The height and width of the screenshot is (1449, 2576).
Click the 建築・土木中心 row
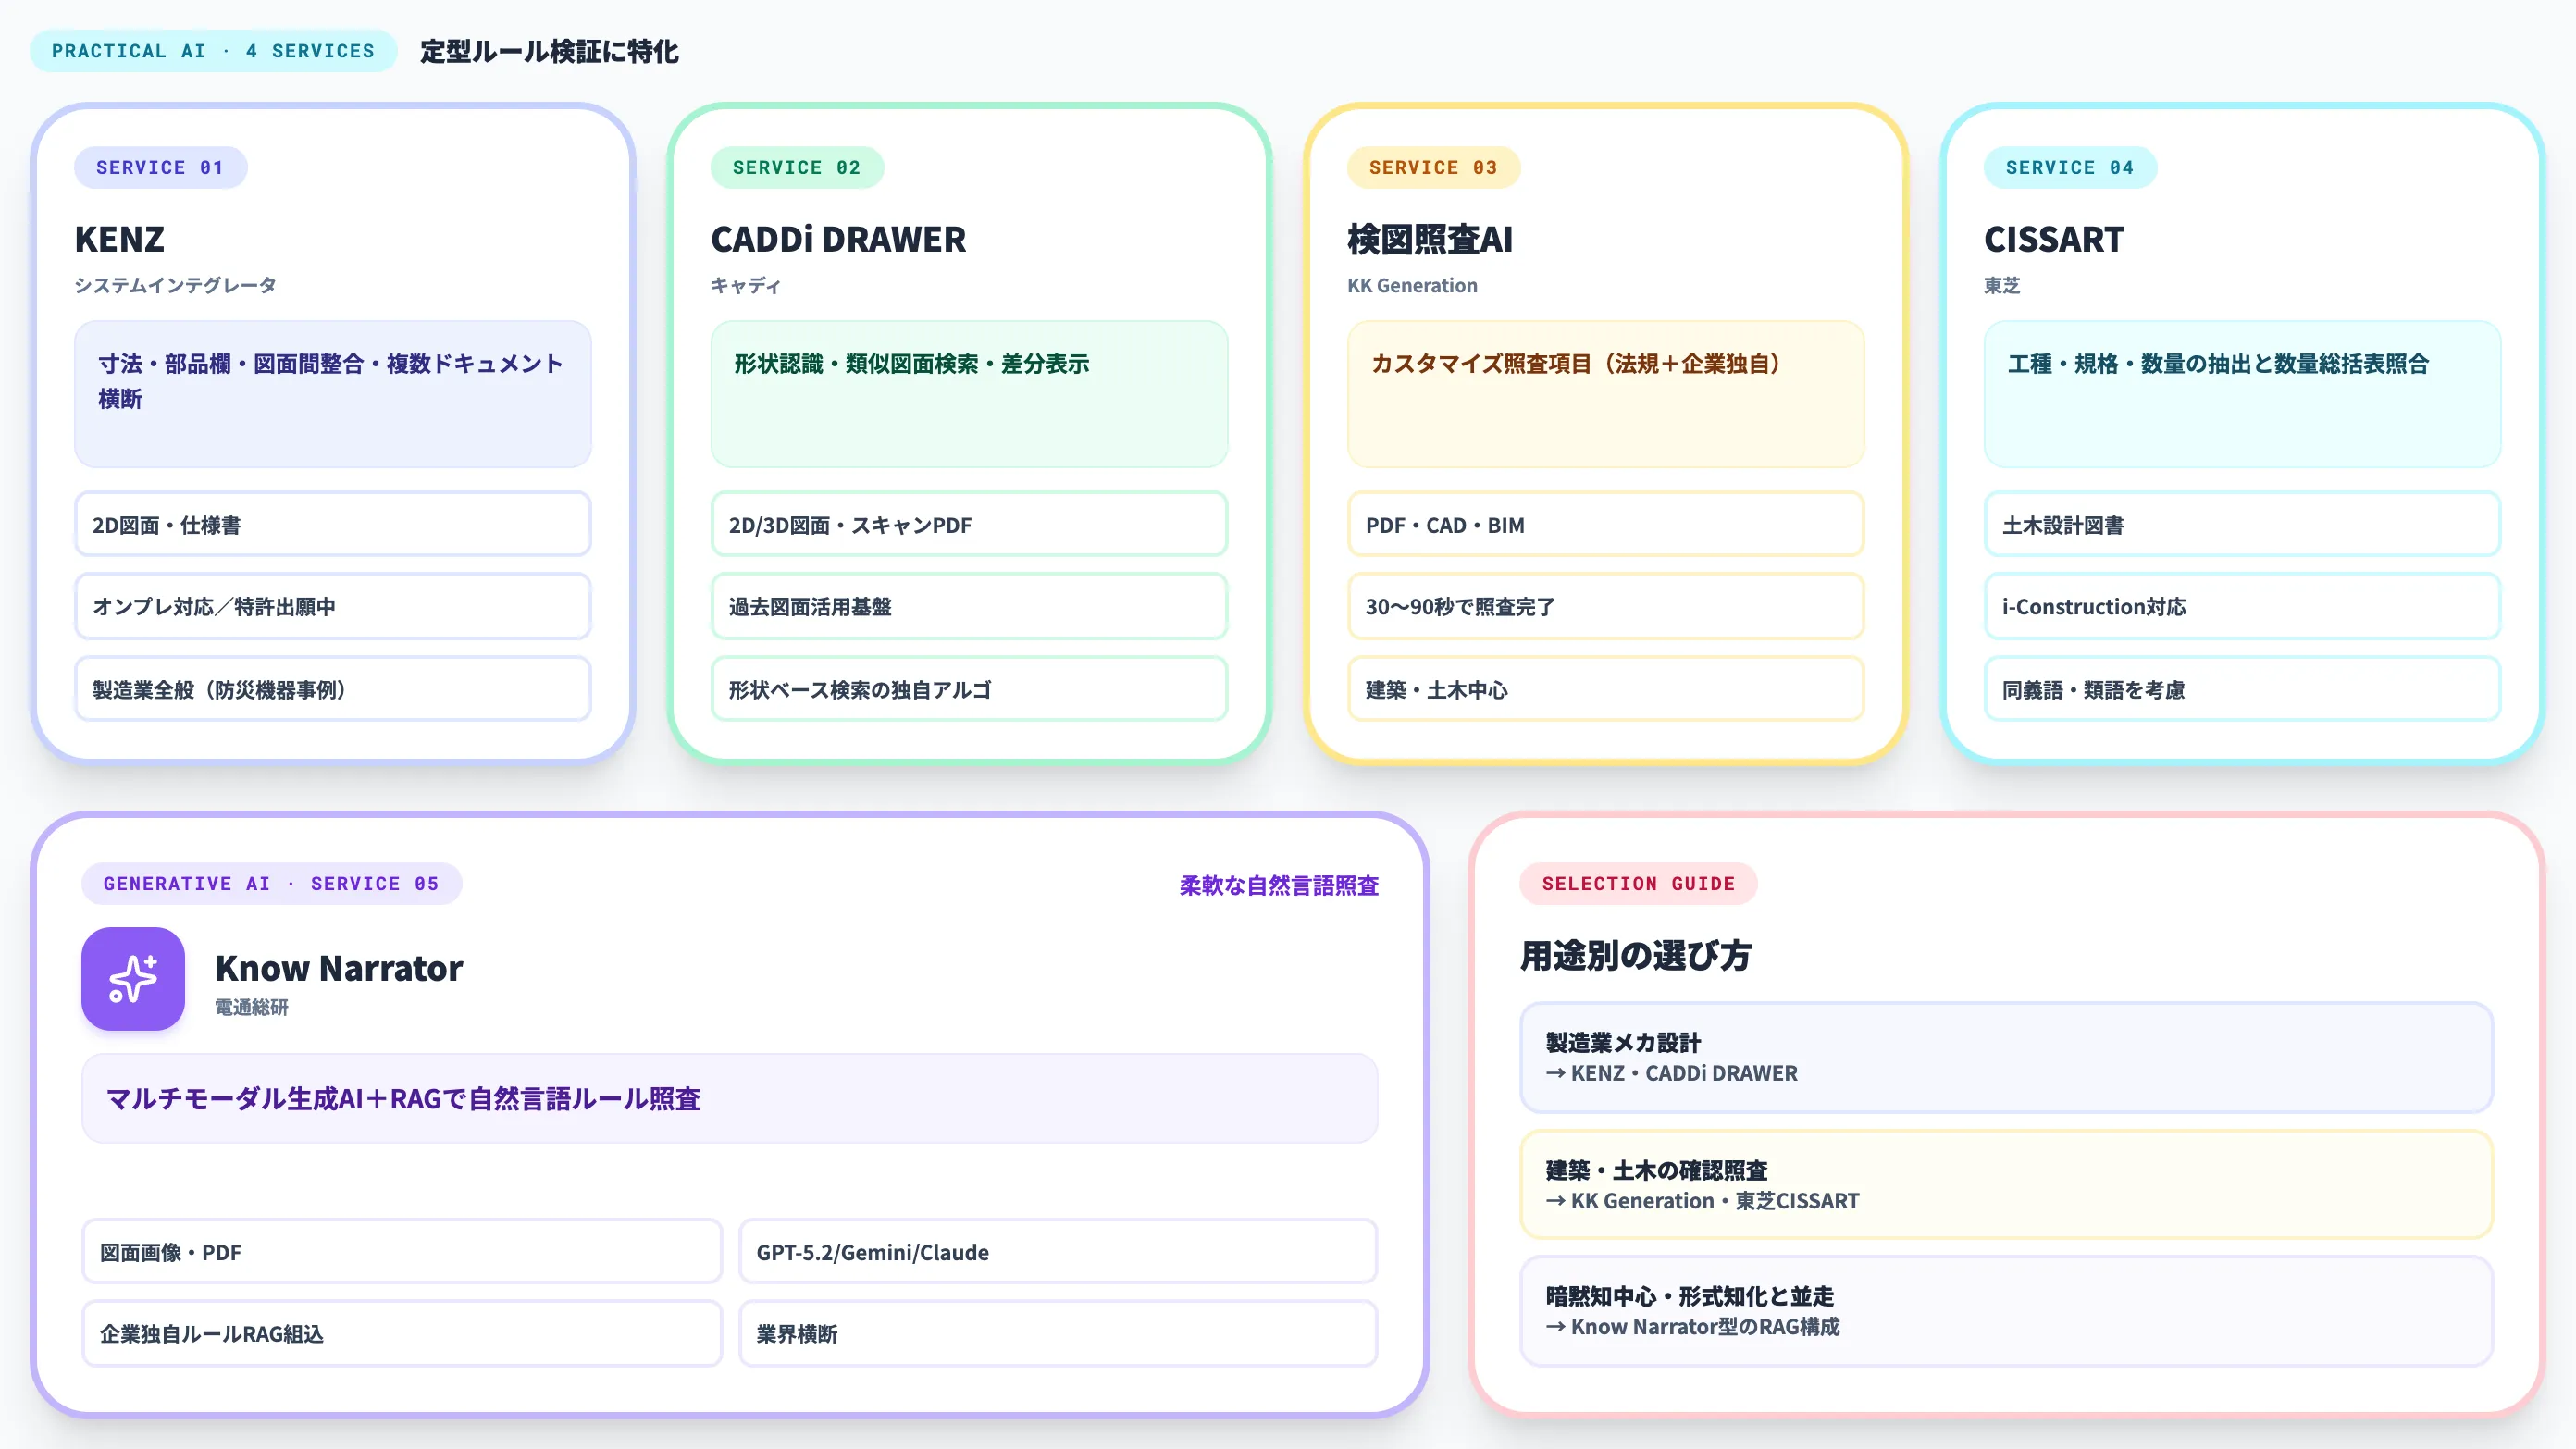(x=1606, y=689)
